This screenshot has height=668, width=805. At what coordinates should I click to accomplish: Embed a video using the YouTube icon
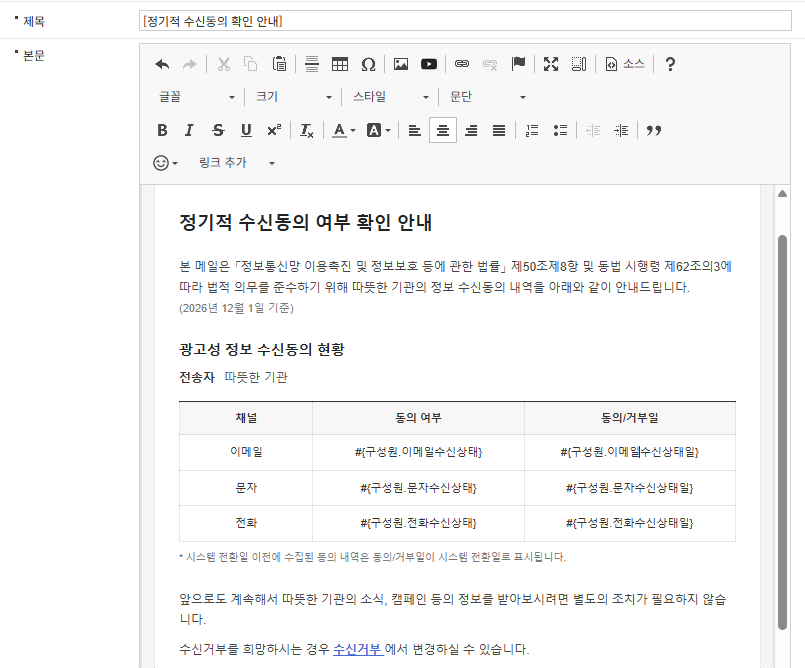[x=429, y=64]
